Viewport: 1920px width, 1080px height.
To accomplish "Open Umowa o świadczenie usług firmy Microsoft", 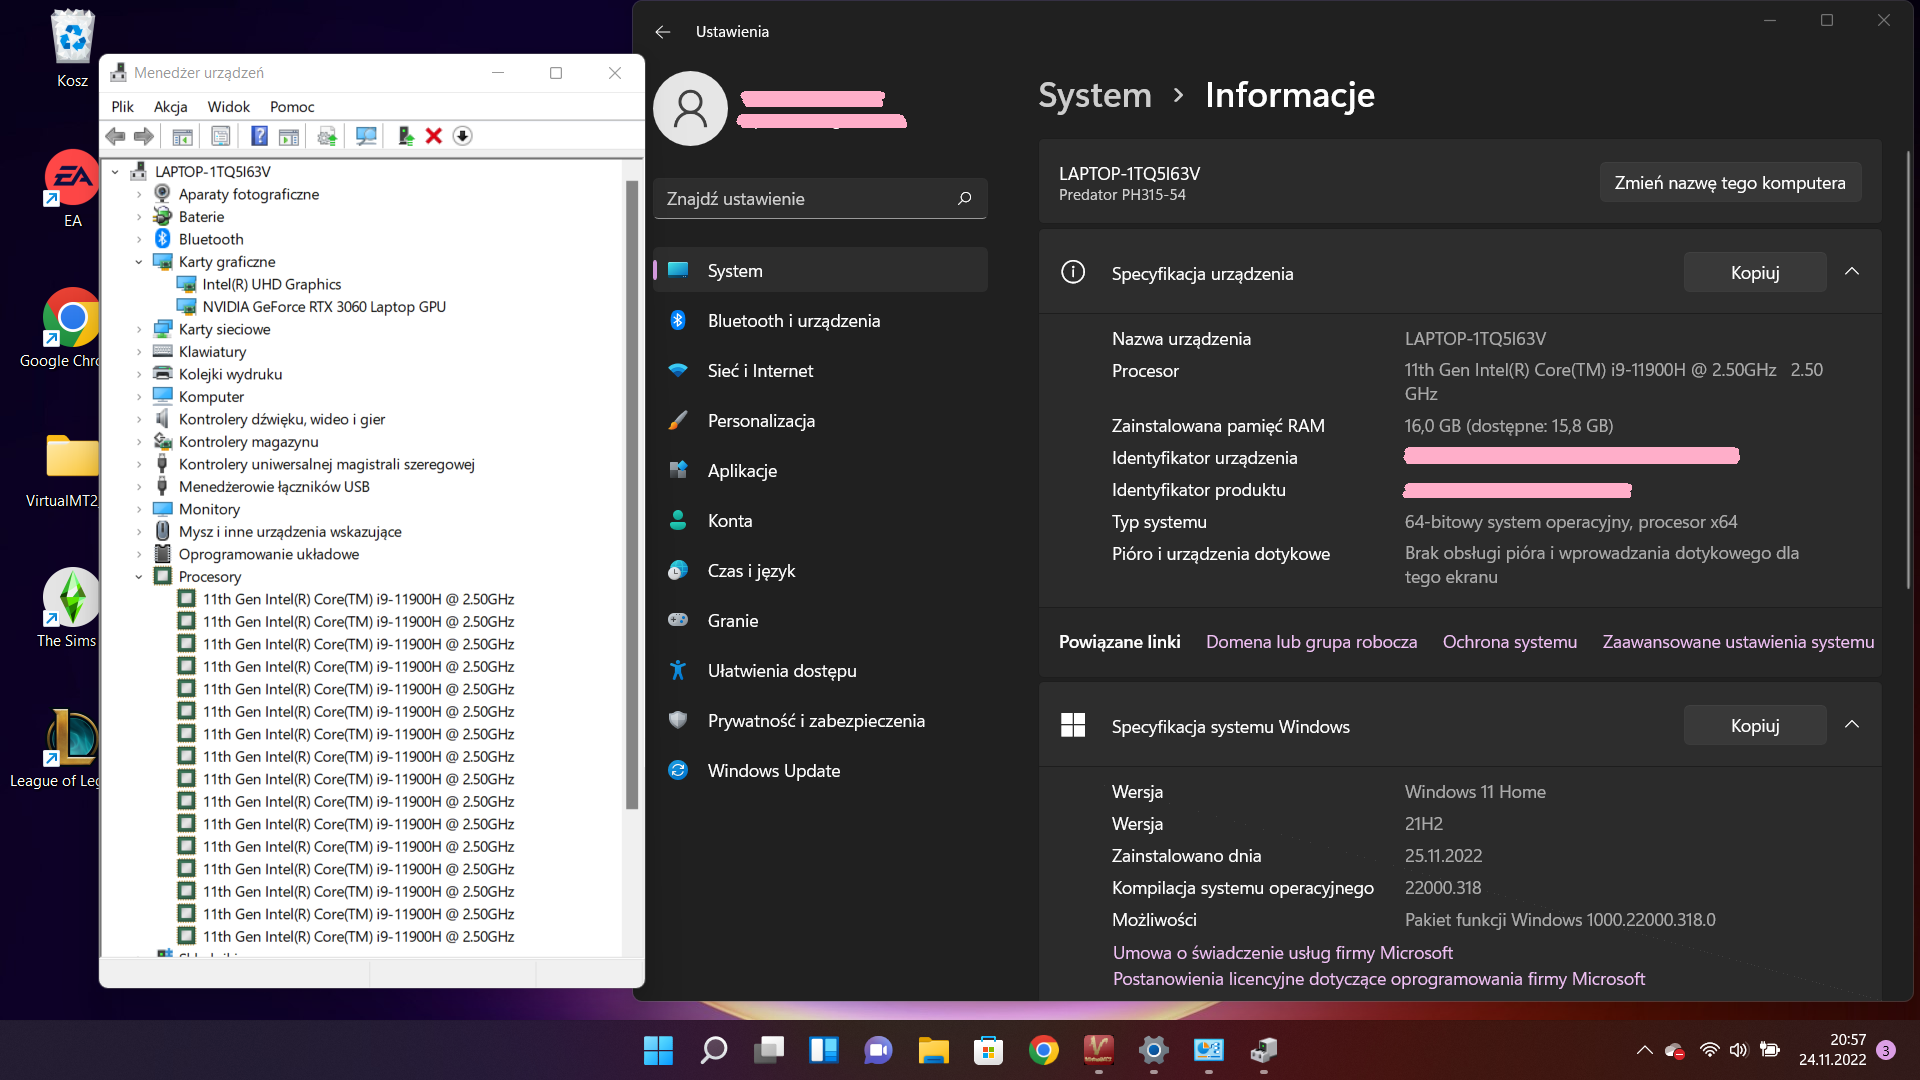I will (x=1282, y=953).
